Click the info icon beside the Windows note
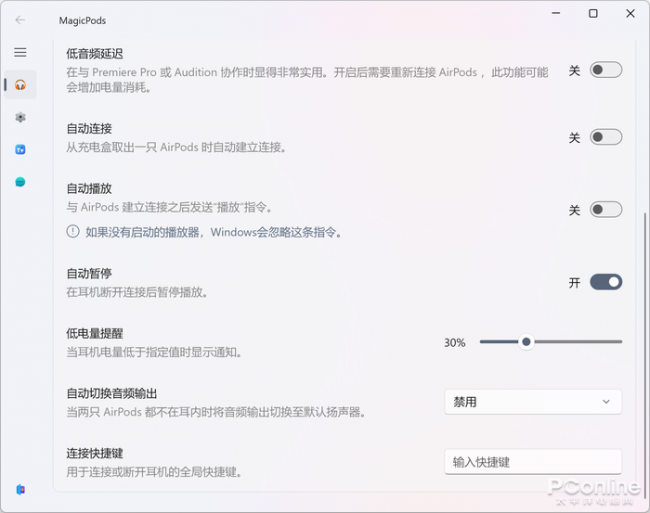This screenshot has width=650, height=513. click(73, 231)
